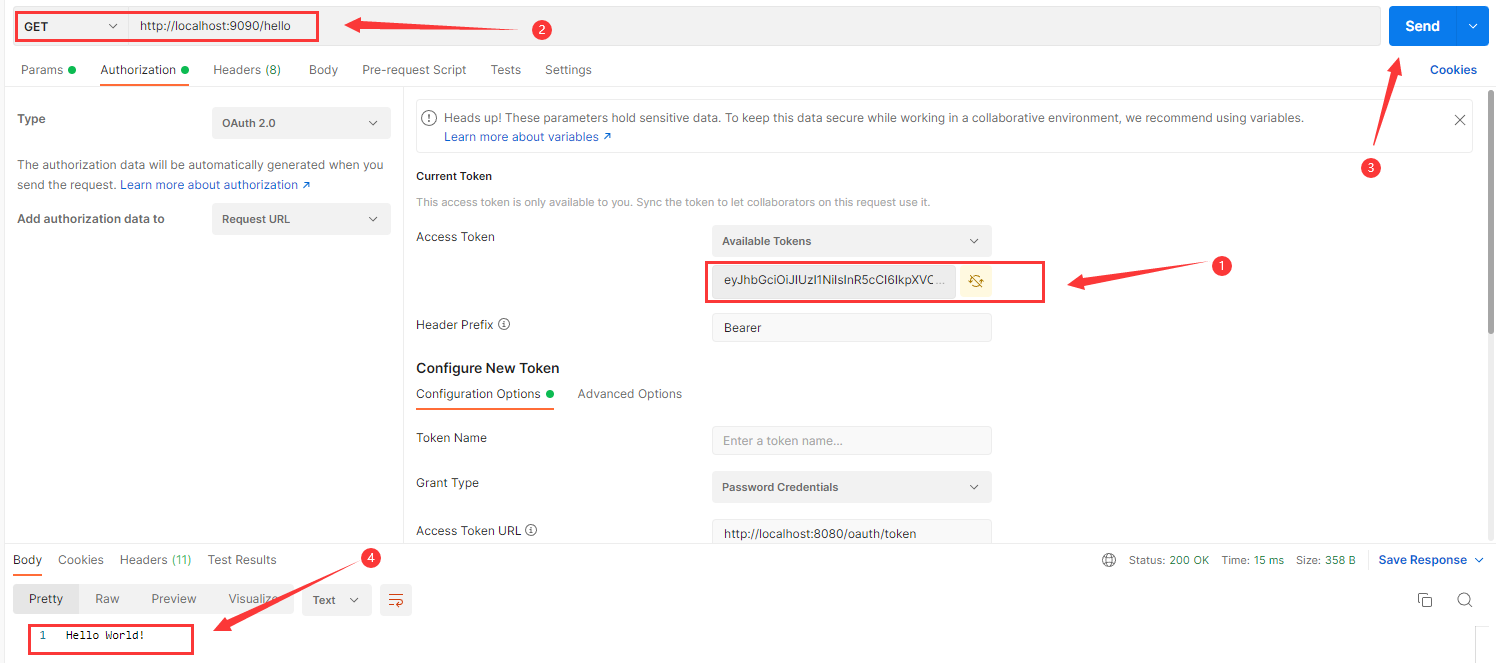Open the Tests tab

[505, 70]
